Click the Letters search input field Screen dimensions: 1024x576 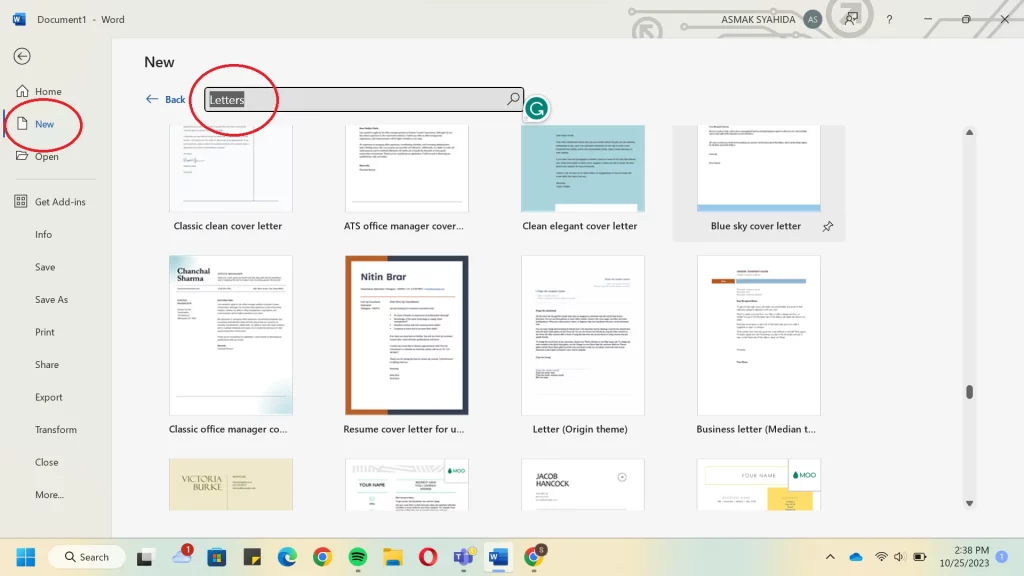(x=360, y=99)
